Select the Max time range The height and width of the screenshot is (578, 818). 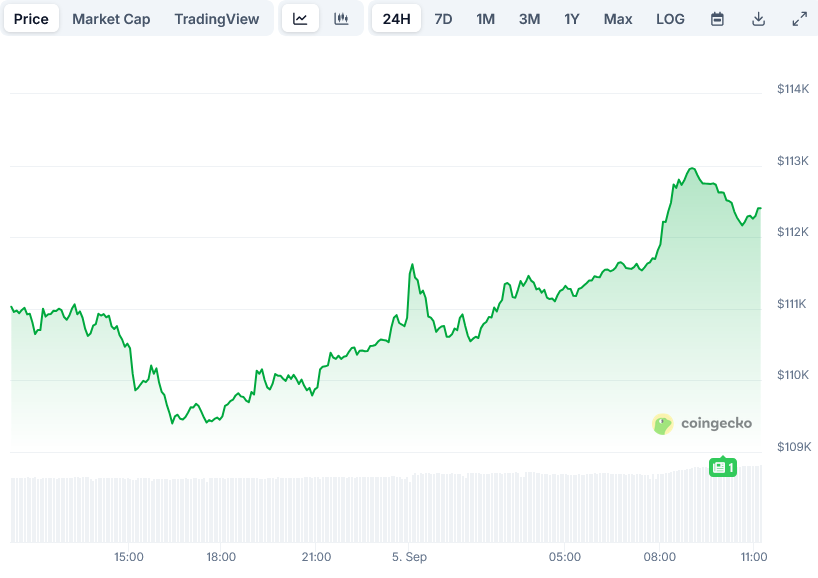(x=618, y=19)
